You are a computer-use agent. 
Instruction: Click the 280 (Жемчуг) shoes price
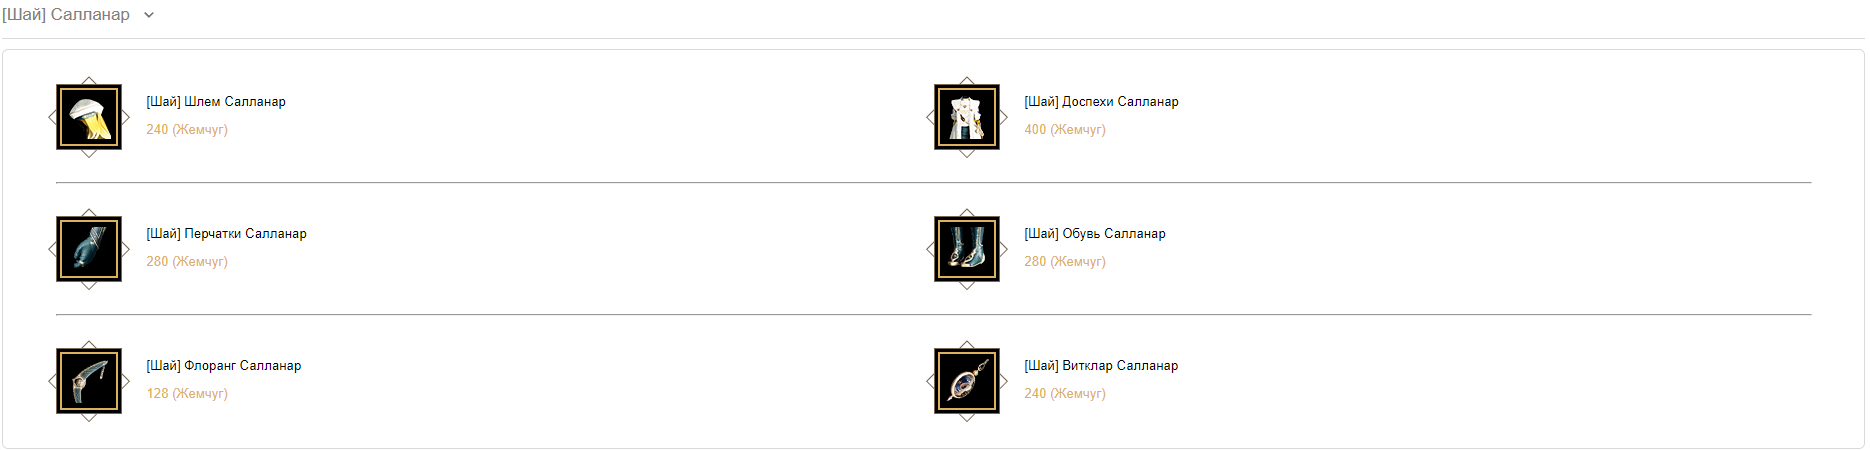[x=1065, y=262]
